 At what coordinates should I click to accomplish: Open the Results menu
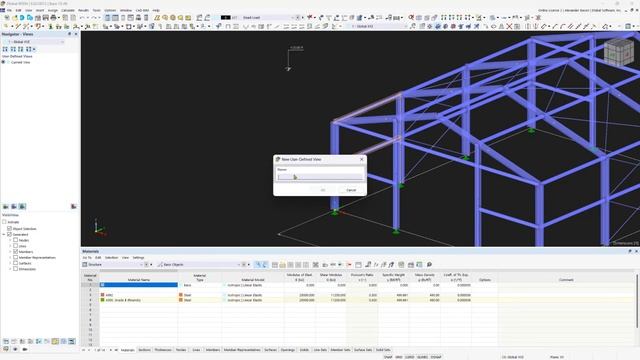[83, 10]
